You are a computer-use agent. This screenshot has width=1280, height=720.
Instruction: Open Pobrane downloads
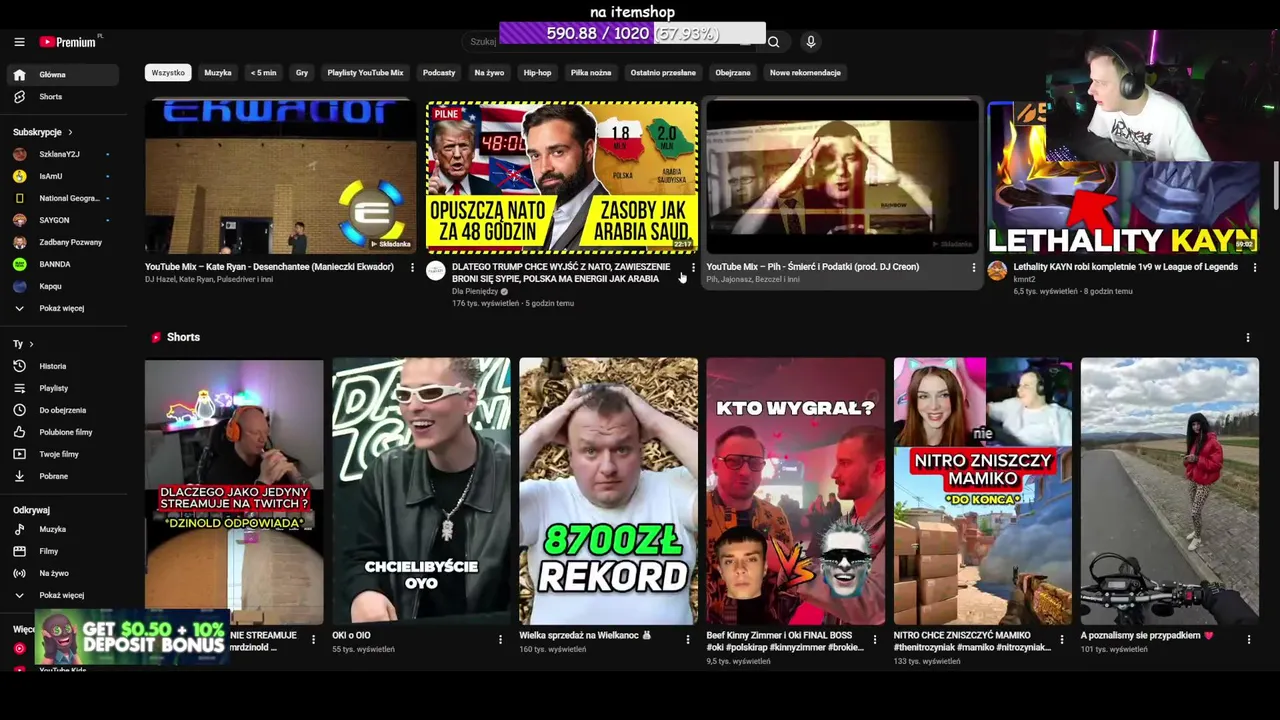point(63,476)
